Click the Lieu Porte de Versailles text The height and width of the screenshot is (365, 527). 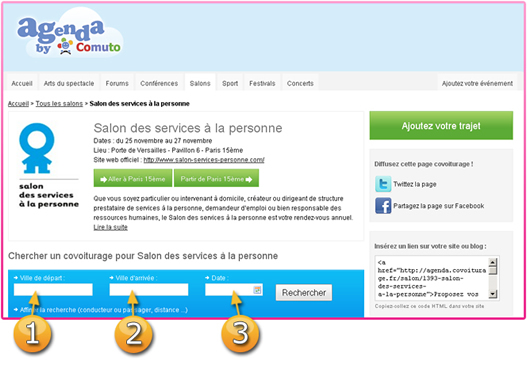(x=168, y=150)
